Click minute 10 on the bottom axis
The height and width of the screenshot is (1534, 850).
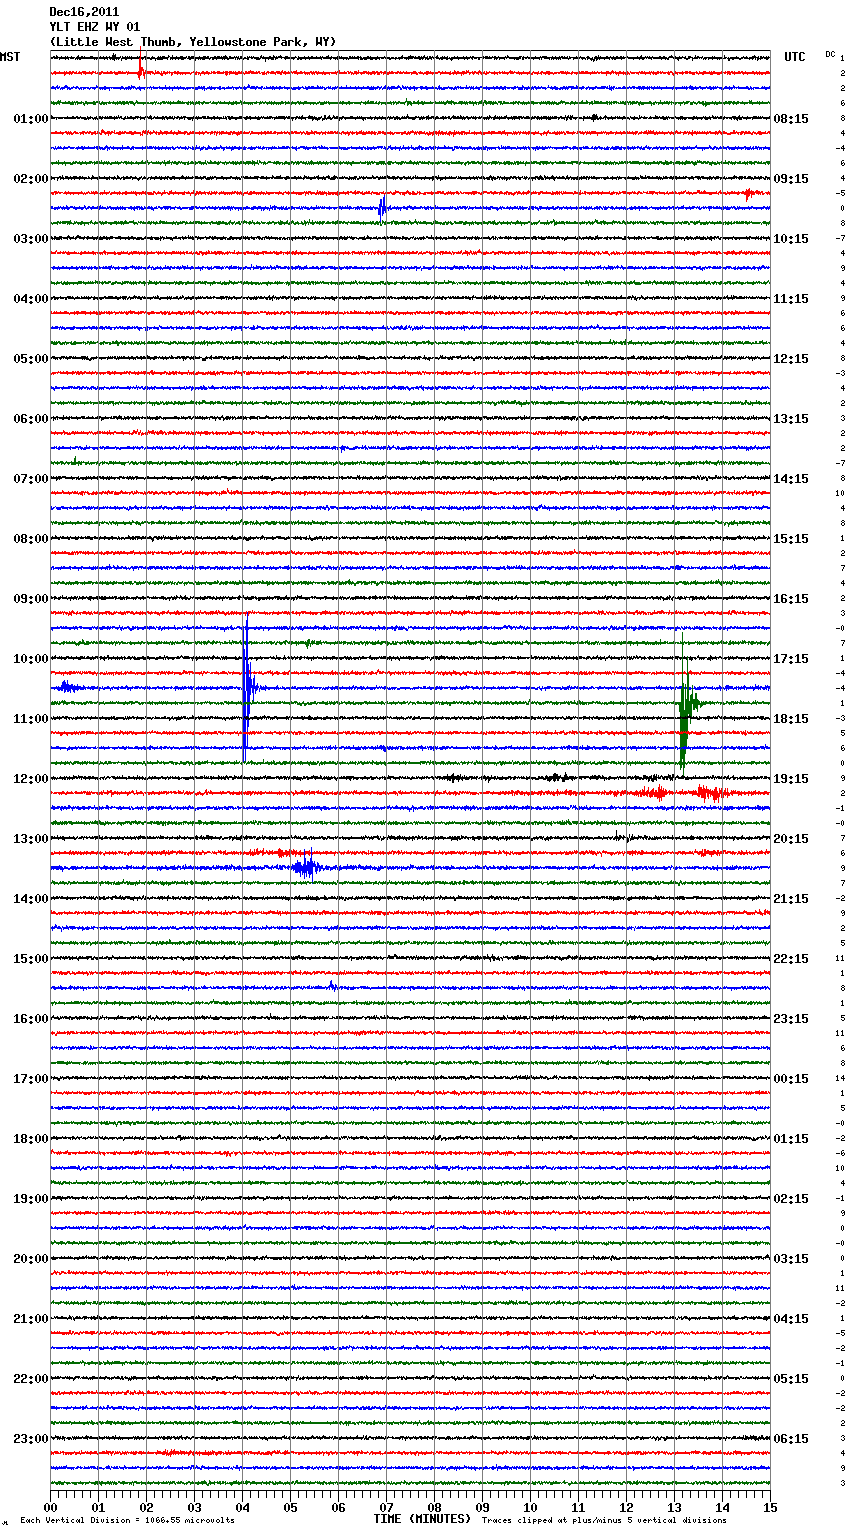(x=530, y=1507)
